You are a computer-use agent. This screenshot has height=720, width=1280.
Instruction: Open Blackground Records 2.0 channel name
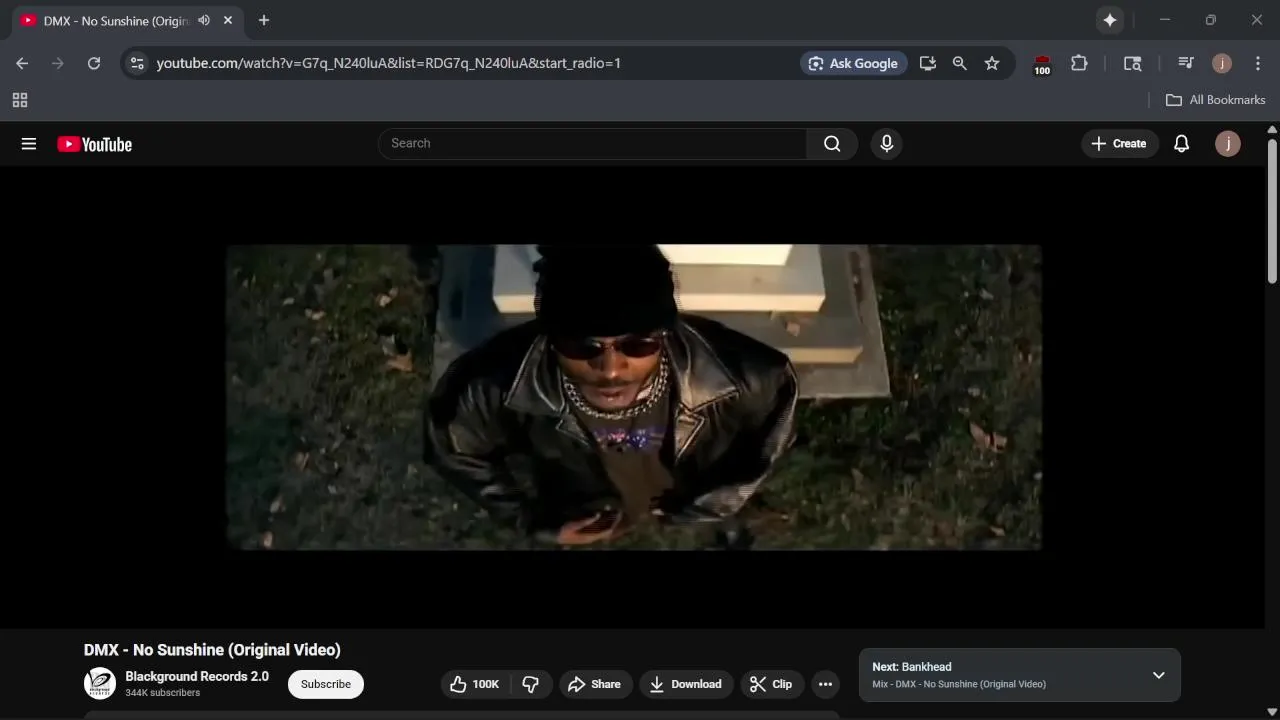197,676
